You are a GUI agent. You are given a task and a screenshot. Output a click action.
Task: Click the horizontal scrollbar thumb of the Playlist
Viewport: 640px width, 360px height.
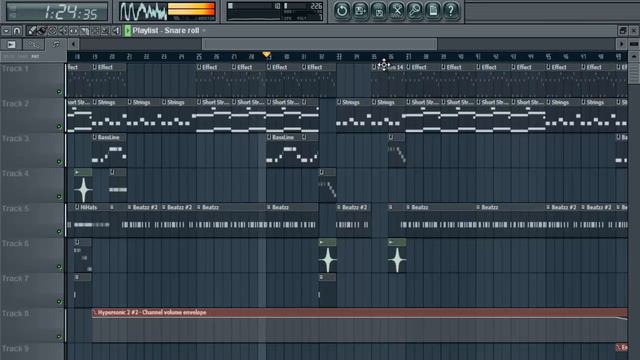click(319, 44)
